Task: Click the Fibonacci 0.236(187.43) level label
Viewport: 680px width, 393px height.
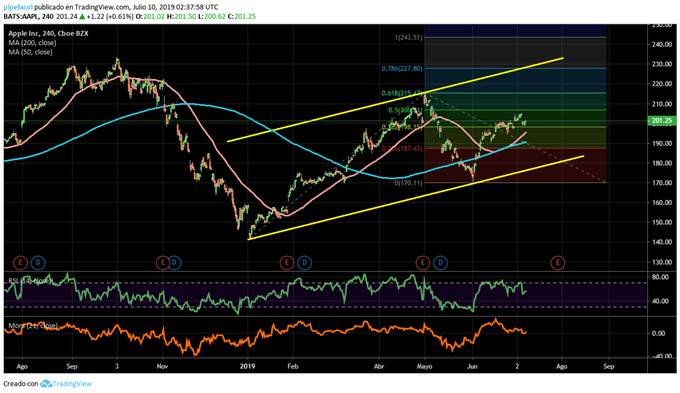Action: point(402,148)
